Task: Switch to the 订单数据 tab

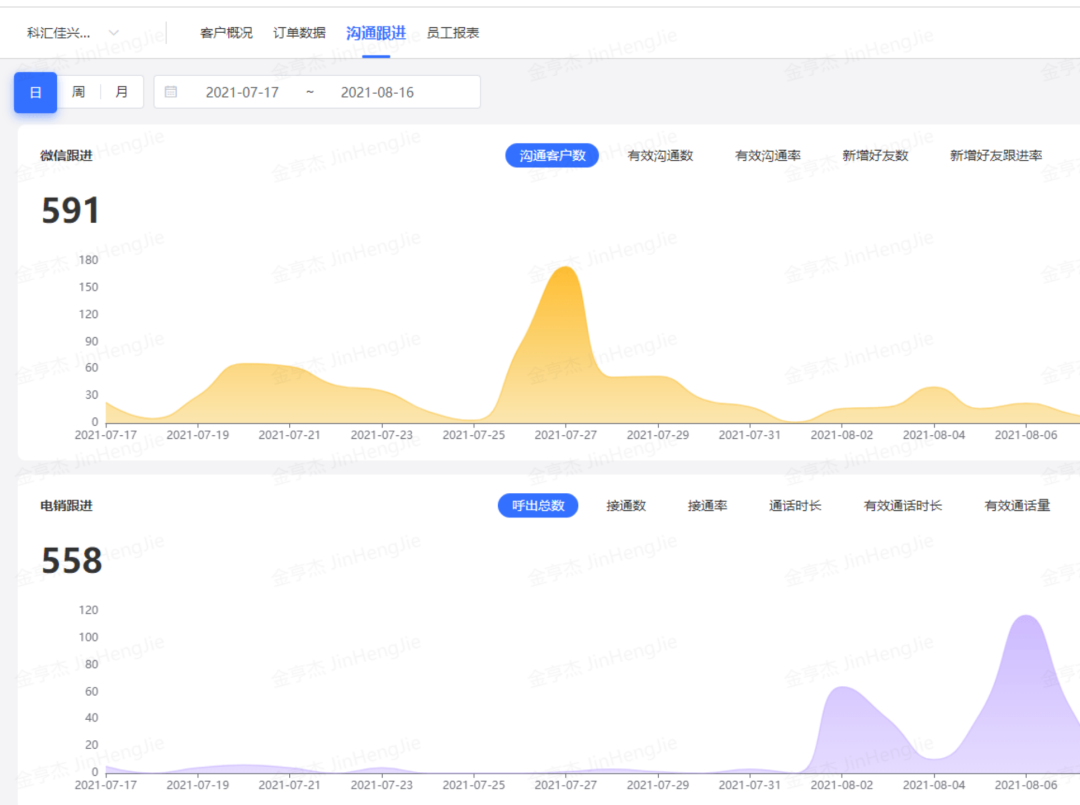Action: [x=300, y=32]
